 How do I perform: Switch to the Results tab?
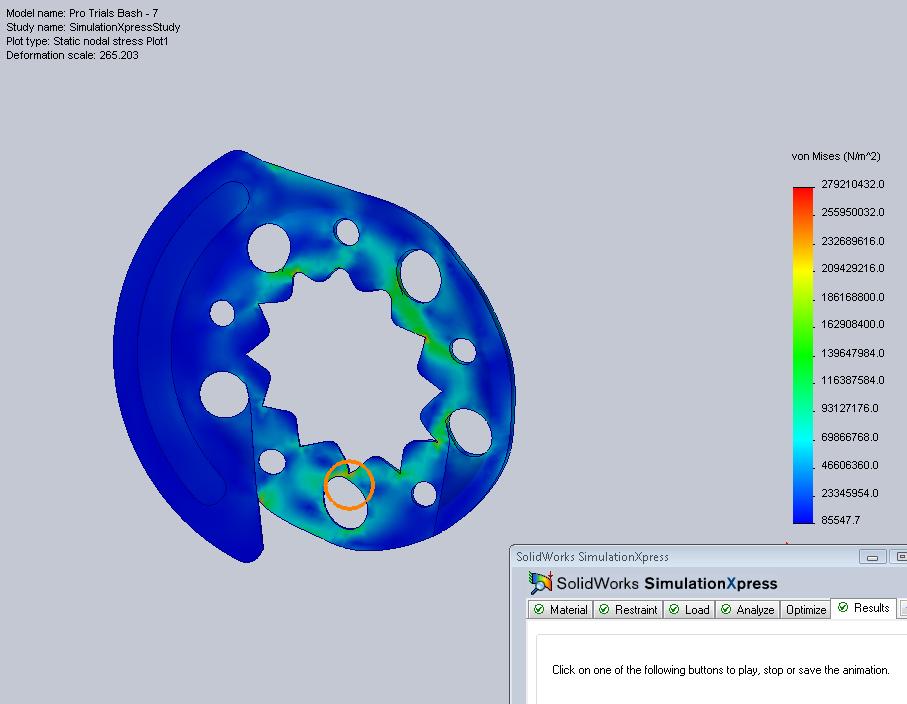coord(864,608)
